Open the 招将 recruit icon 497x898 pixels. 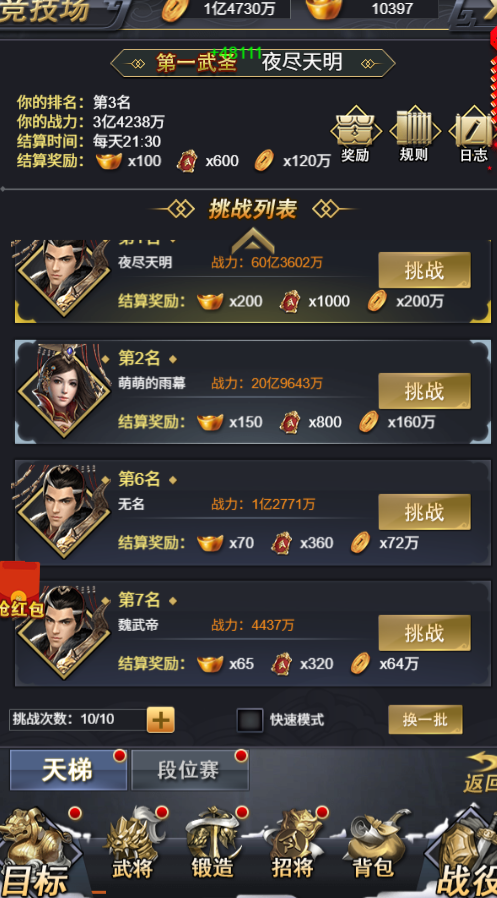[x=293, y=844]
